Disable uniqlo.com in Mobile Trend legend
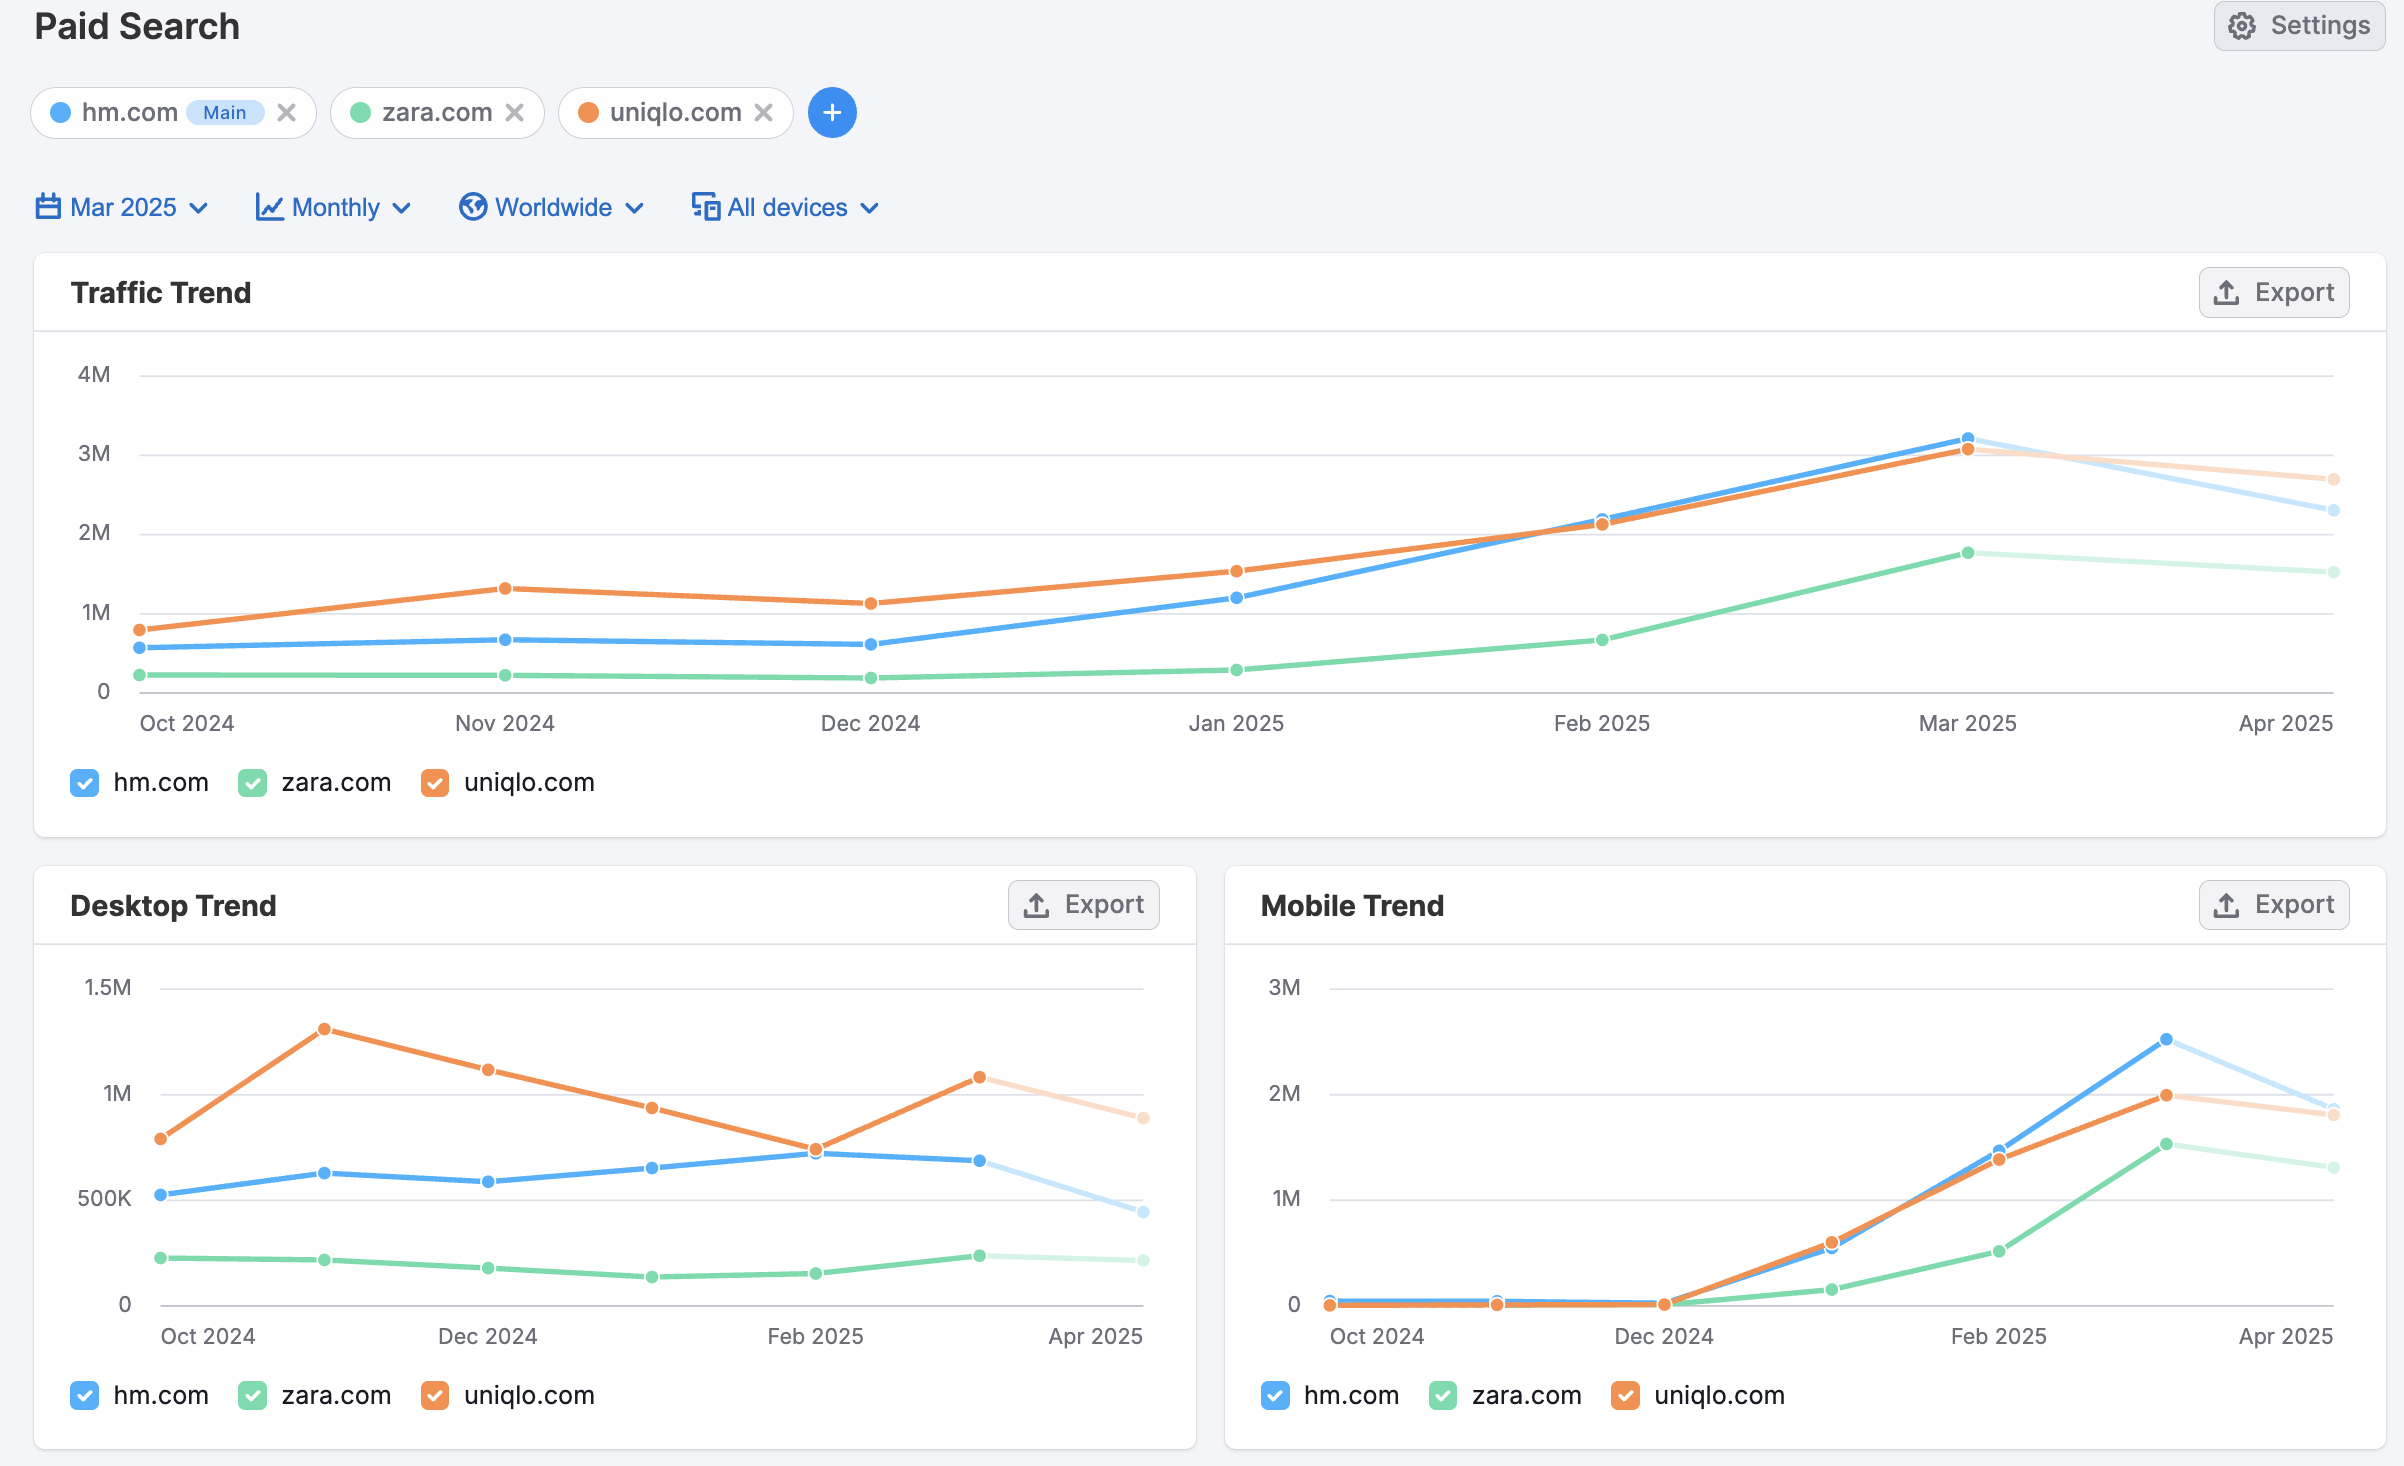The height and width of the screenshot is (1466, 2404). 1626,1396
